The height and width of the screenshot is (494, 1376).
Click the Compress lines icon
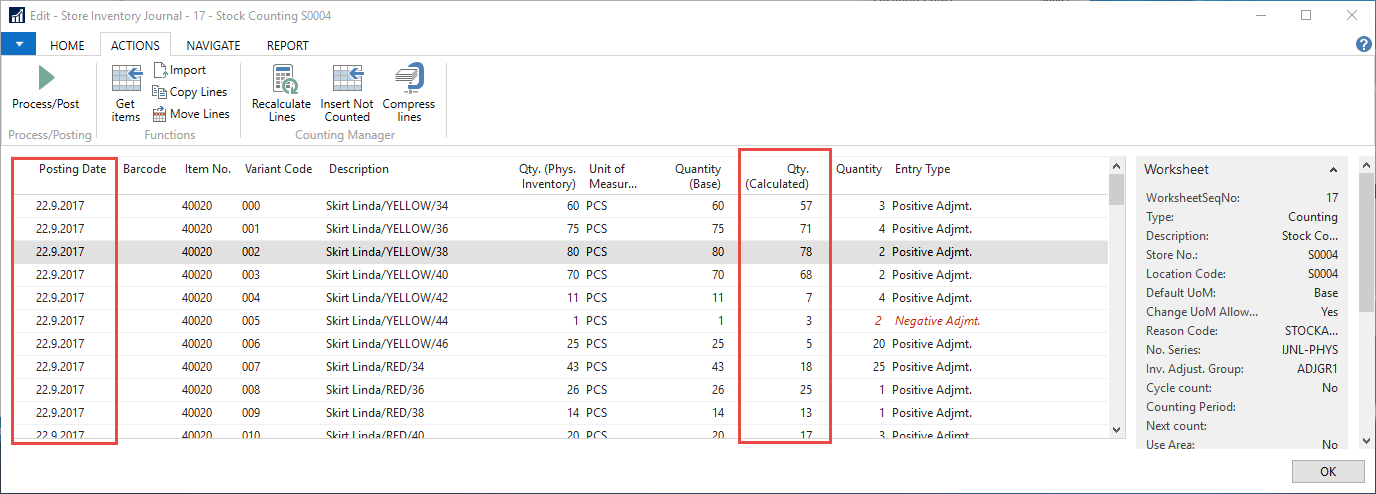pos(409,79)
